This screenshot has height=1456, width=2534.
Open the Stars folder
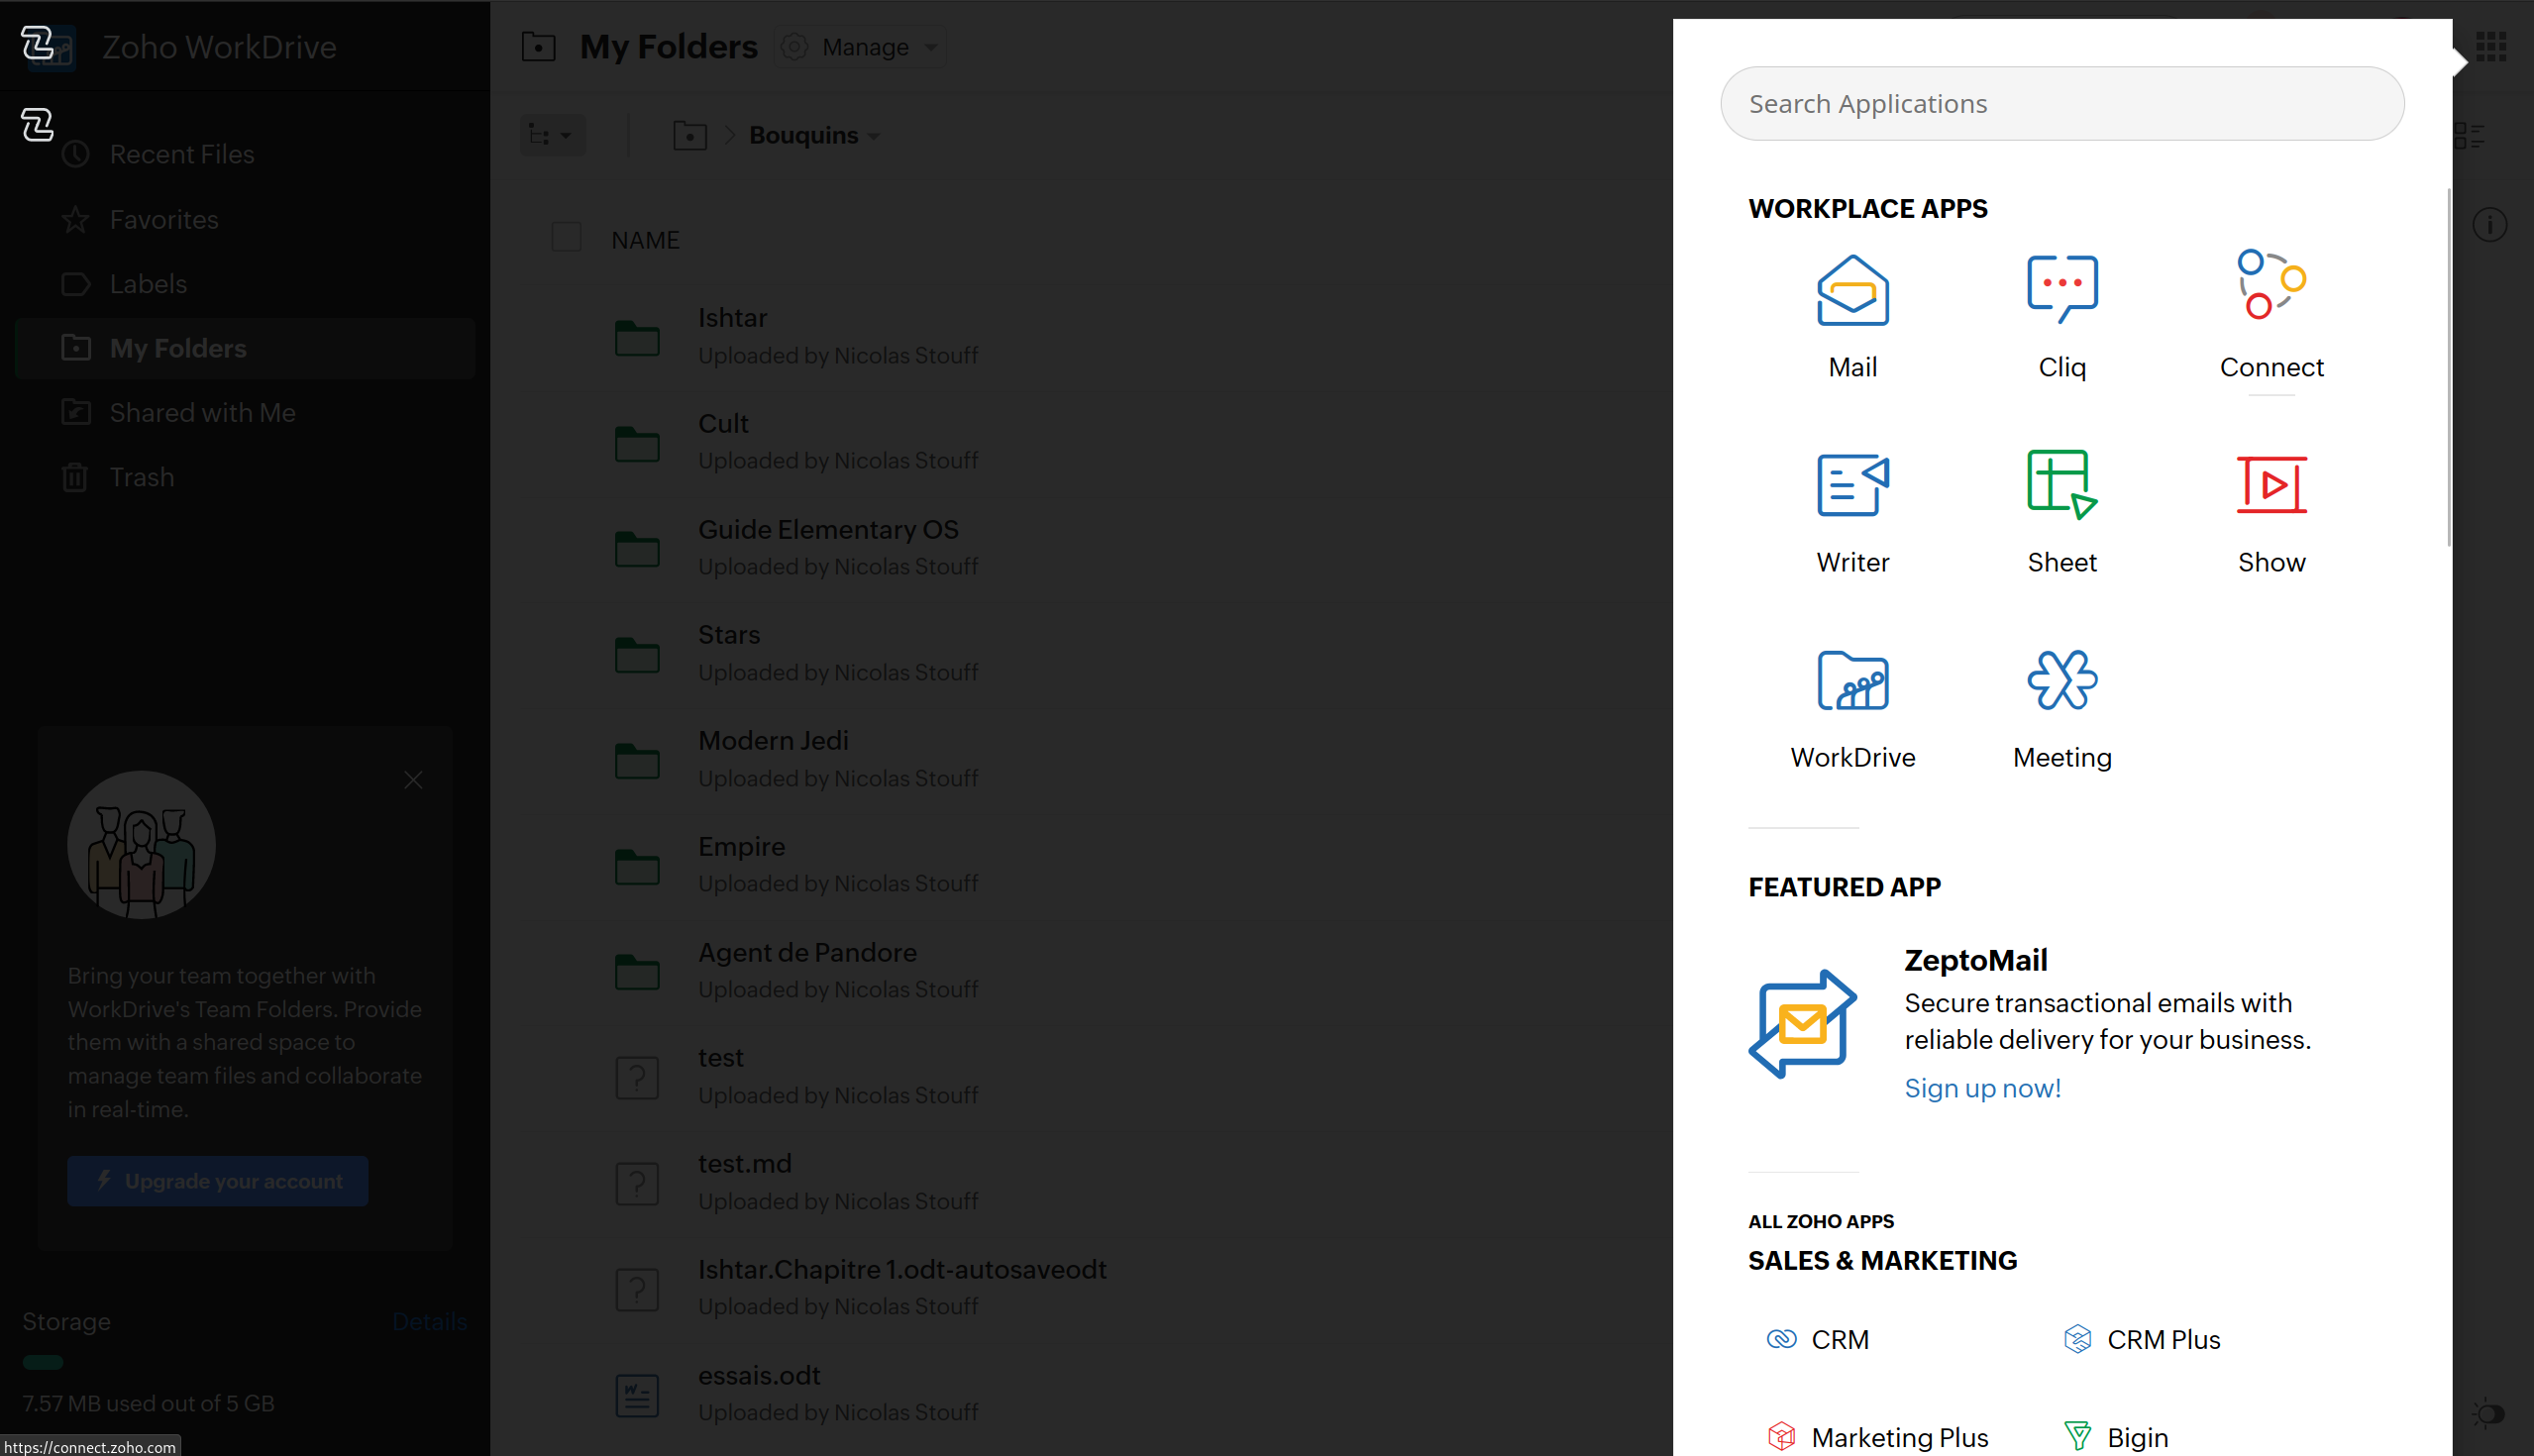click(x=729, y=634)
